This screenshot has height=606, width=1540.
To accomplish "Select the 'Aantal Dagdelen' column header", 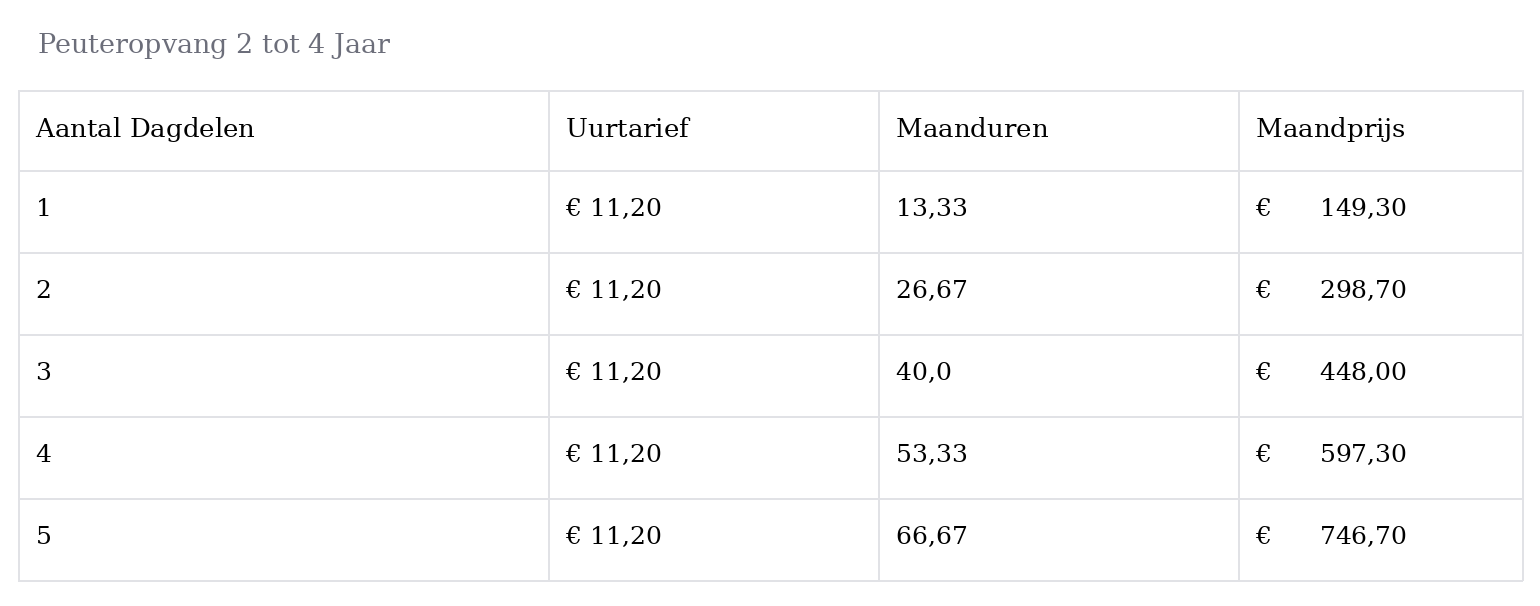I will [284, 131].
